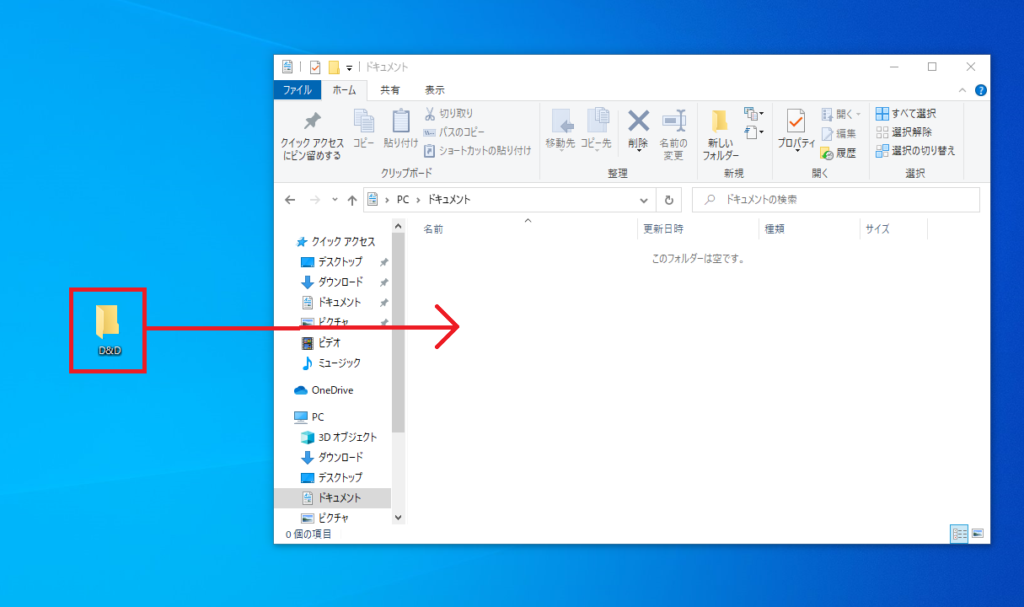
Task: Click Select all (すべて選択)
Action: coord(906,113)
